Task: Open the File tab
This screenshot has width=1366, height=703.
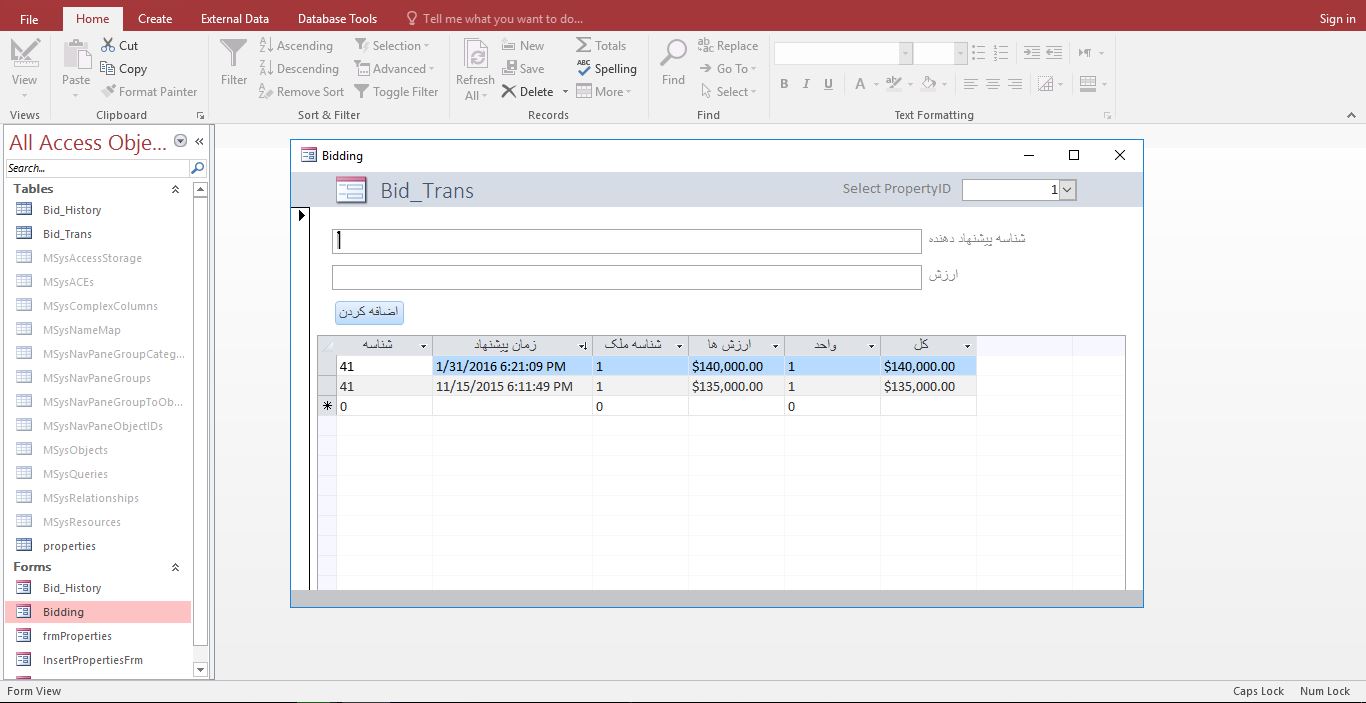Action: pyautogui.click(x=29, y=19)
